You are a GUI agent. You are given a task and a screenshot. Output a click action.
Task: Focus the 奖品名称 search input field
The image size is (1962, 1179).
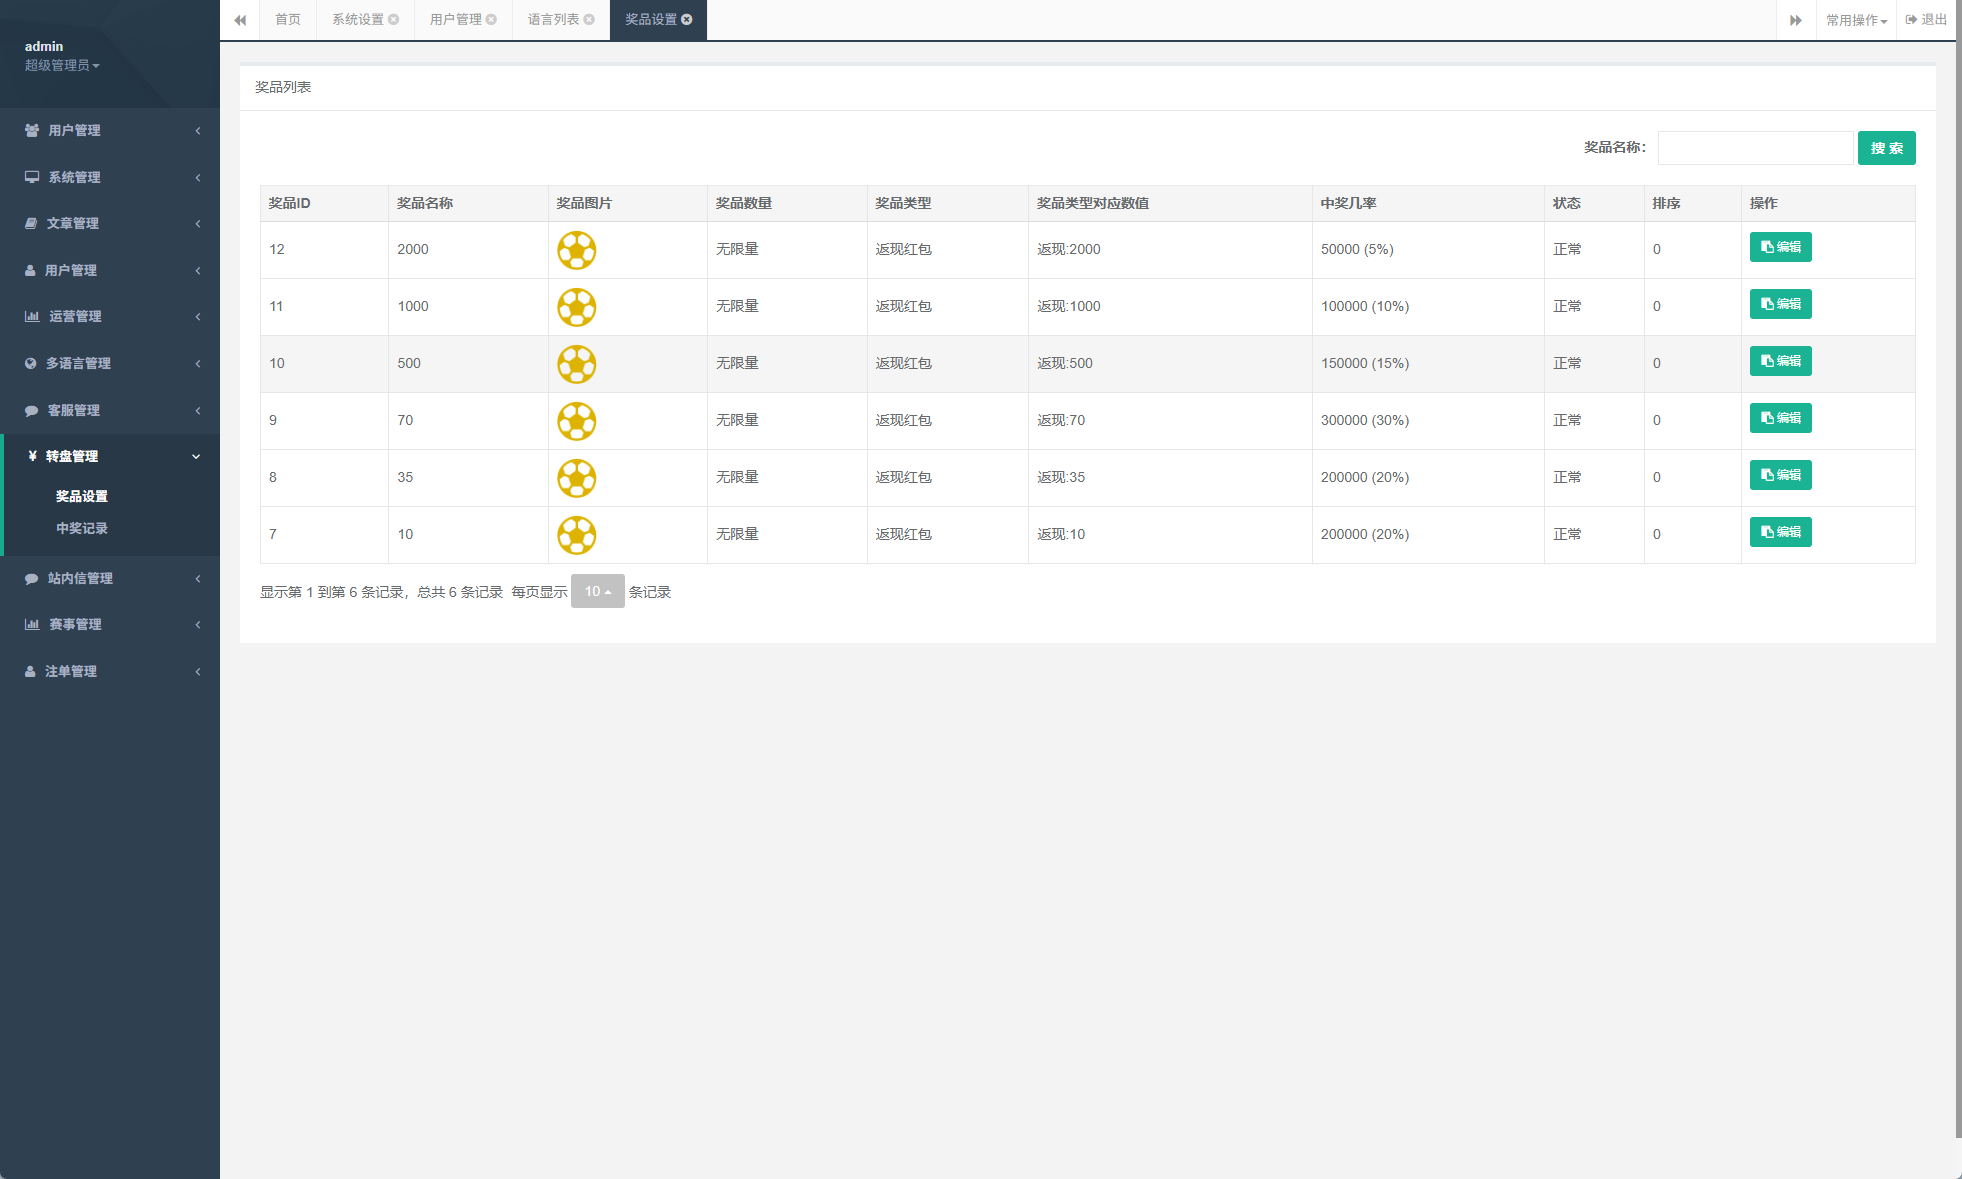[1755, 148]
